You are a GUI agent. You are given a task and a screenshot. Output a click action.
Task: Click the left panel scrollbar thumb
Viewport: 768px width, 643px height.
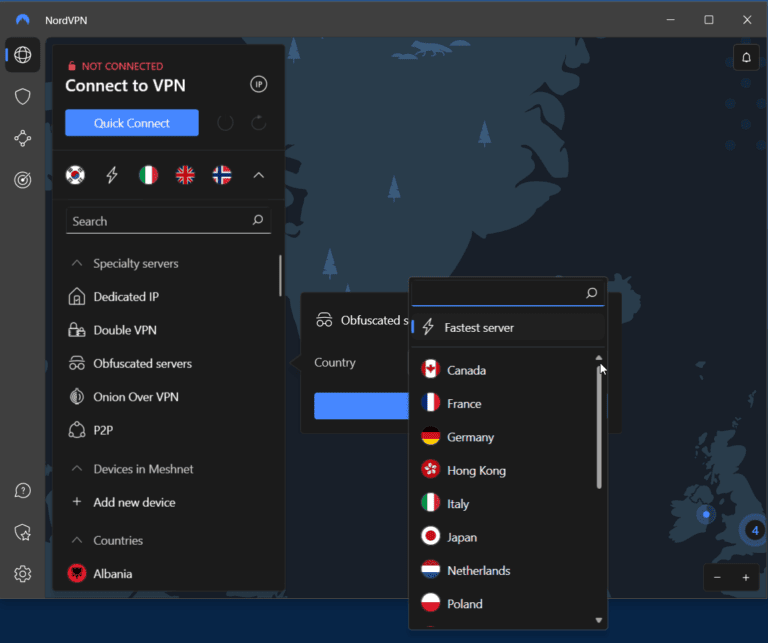tap(280, 275)
